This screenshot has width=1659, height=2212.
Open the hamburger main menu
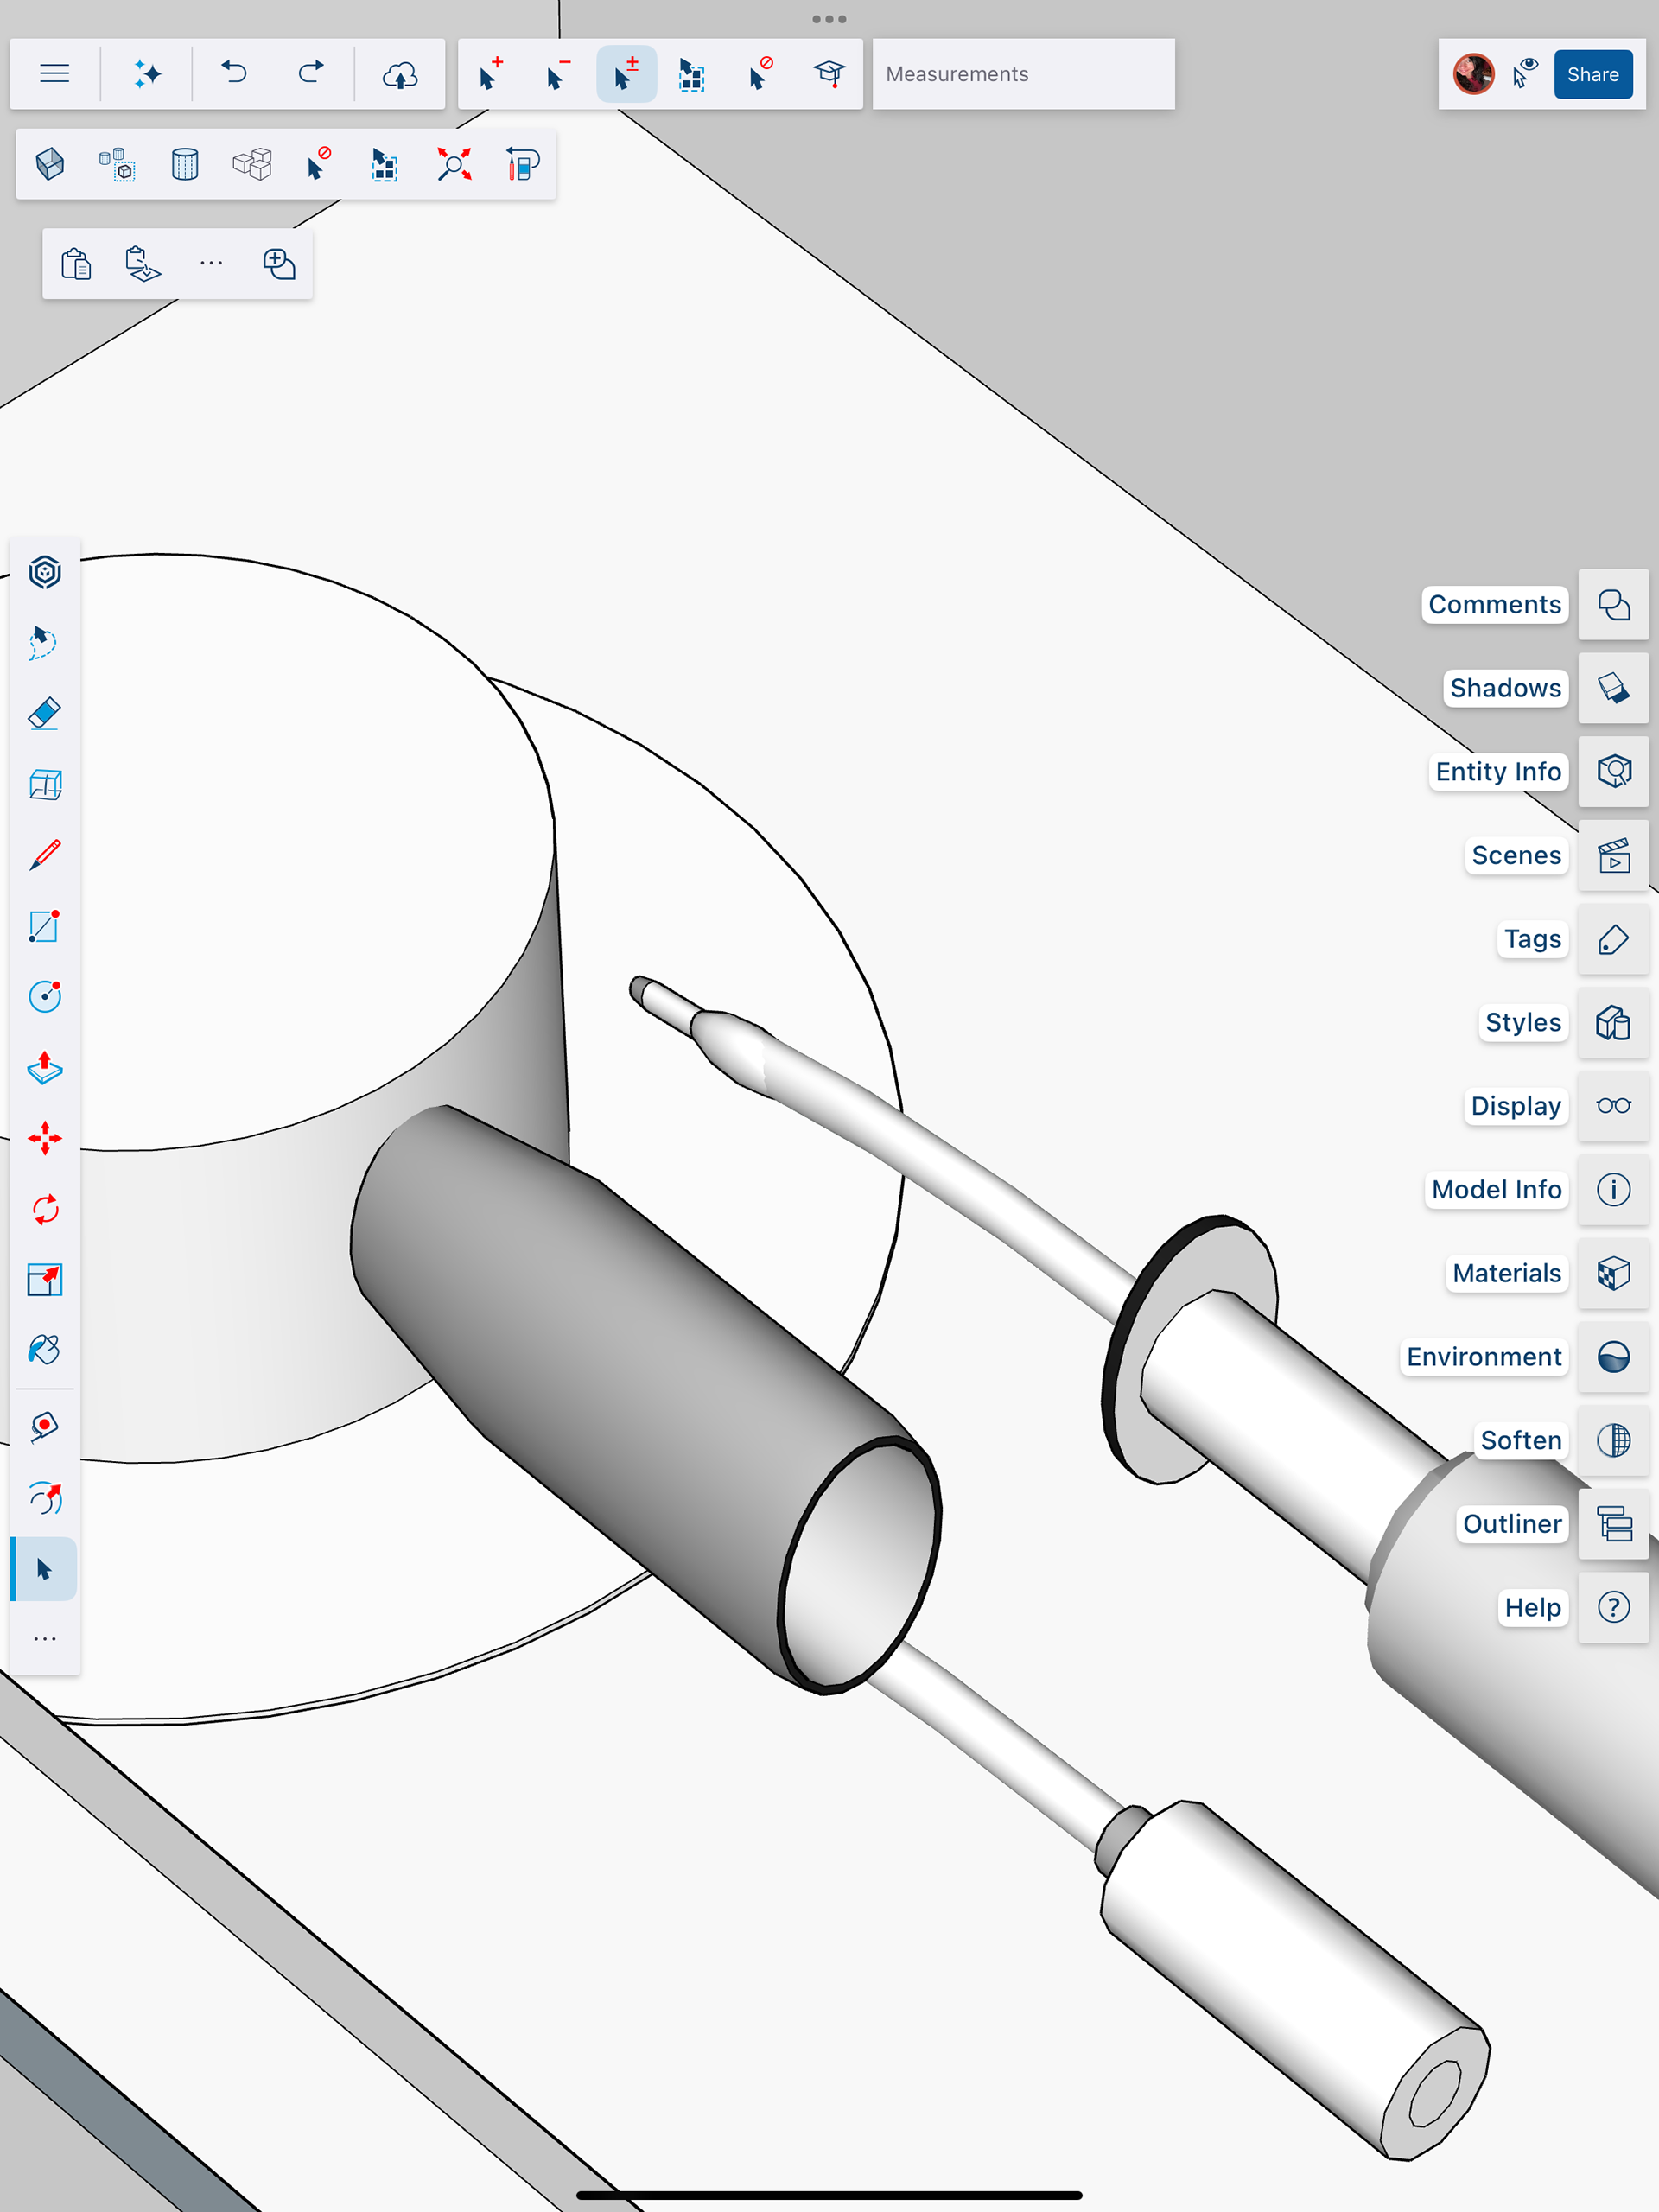tap(55, 74)
